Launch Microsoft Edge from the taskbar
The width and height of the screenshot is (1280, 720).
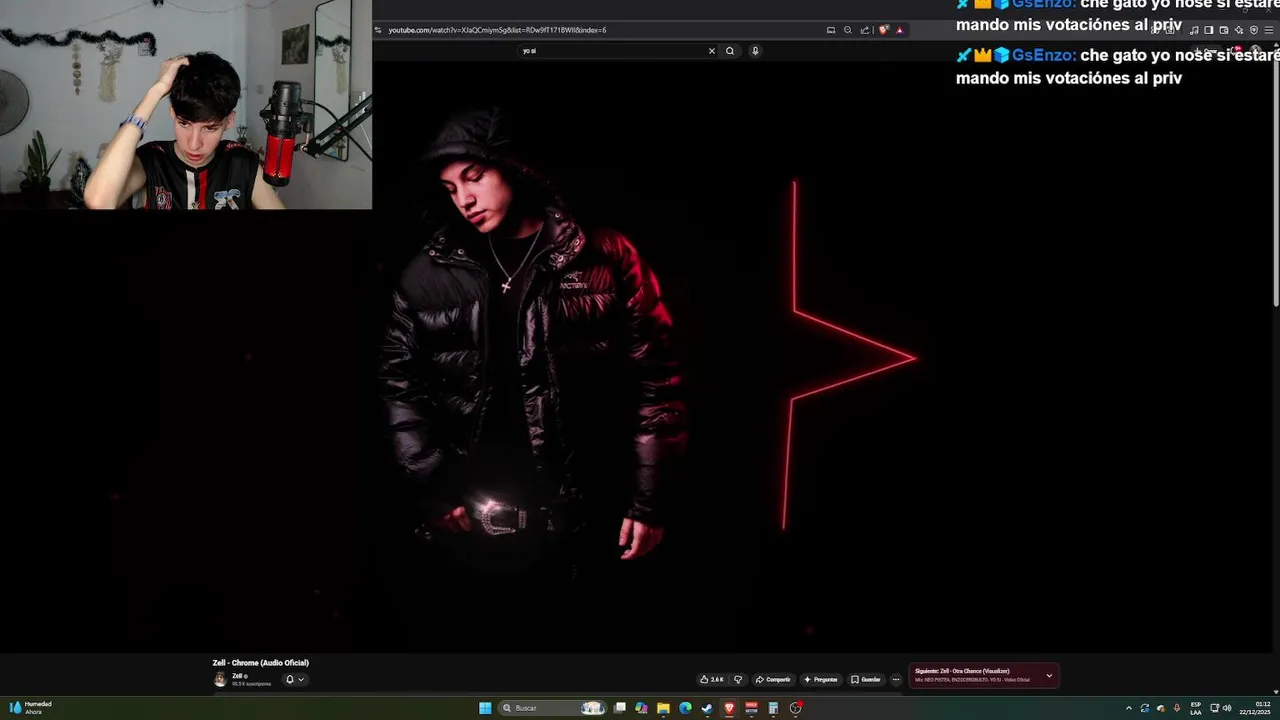click(685, 708)
